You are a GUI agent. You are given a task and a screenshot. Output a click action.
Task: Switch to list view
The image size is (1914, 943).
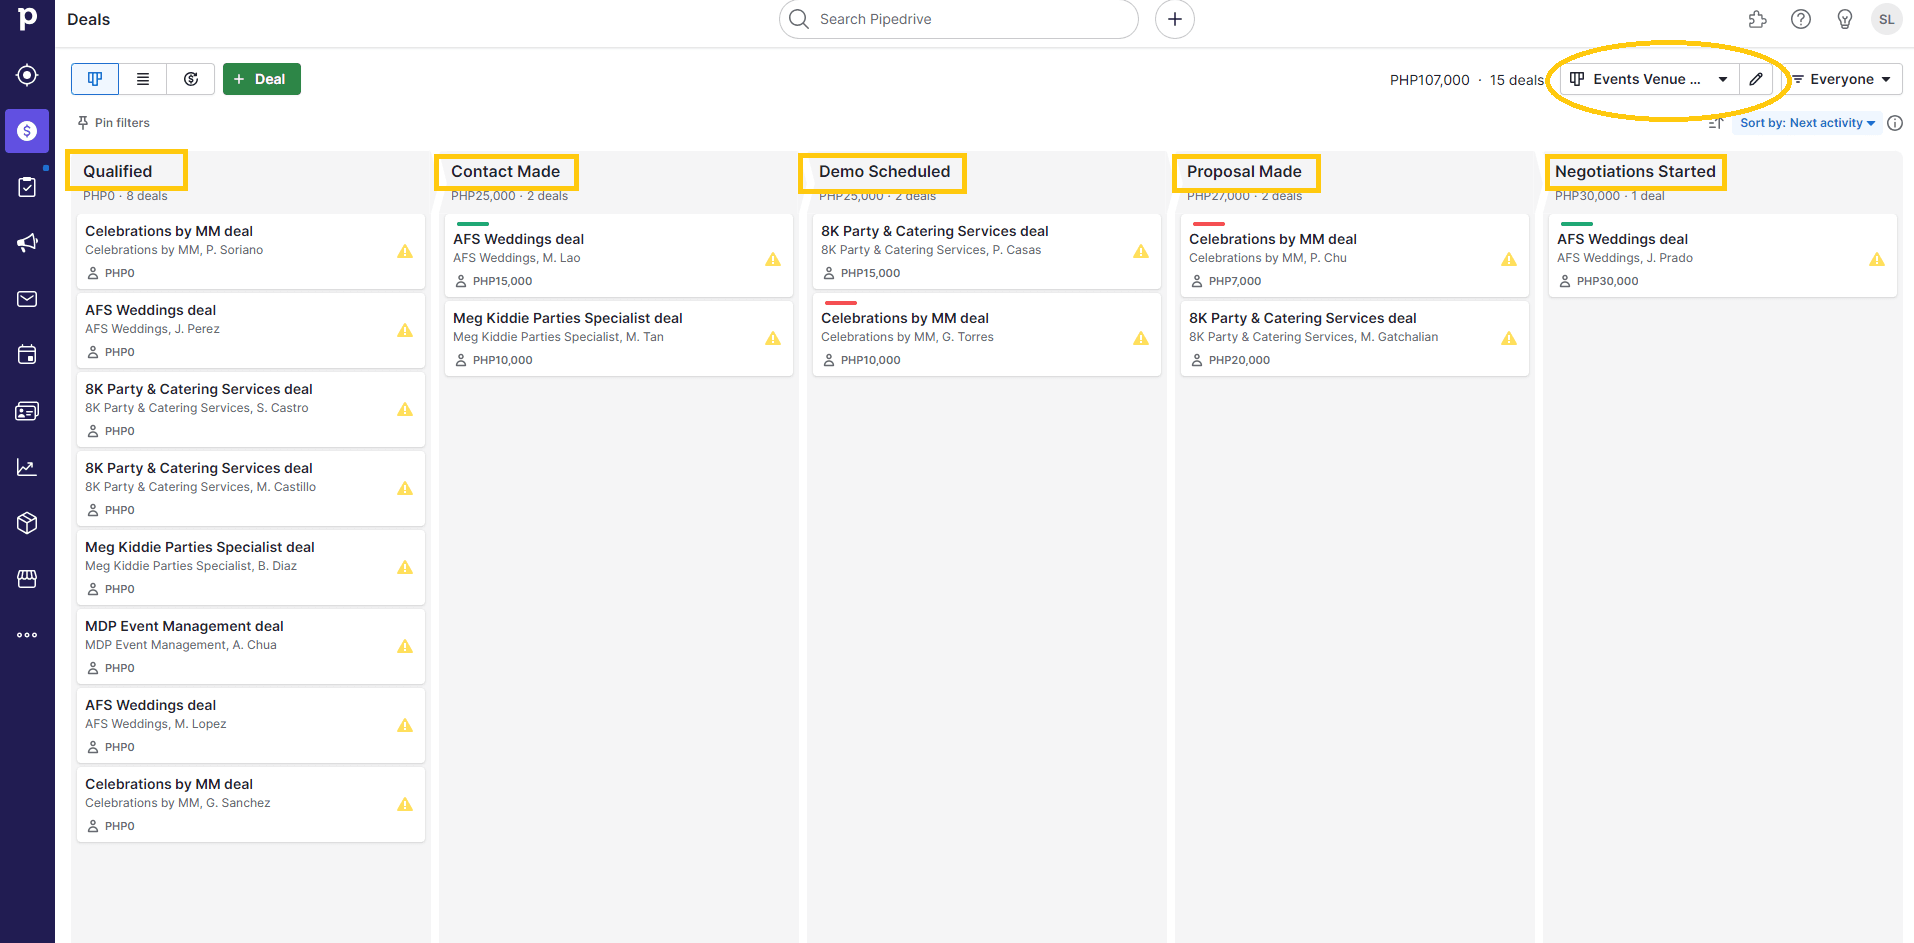click(143, 79)
